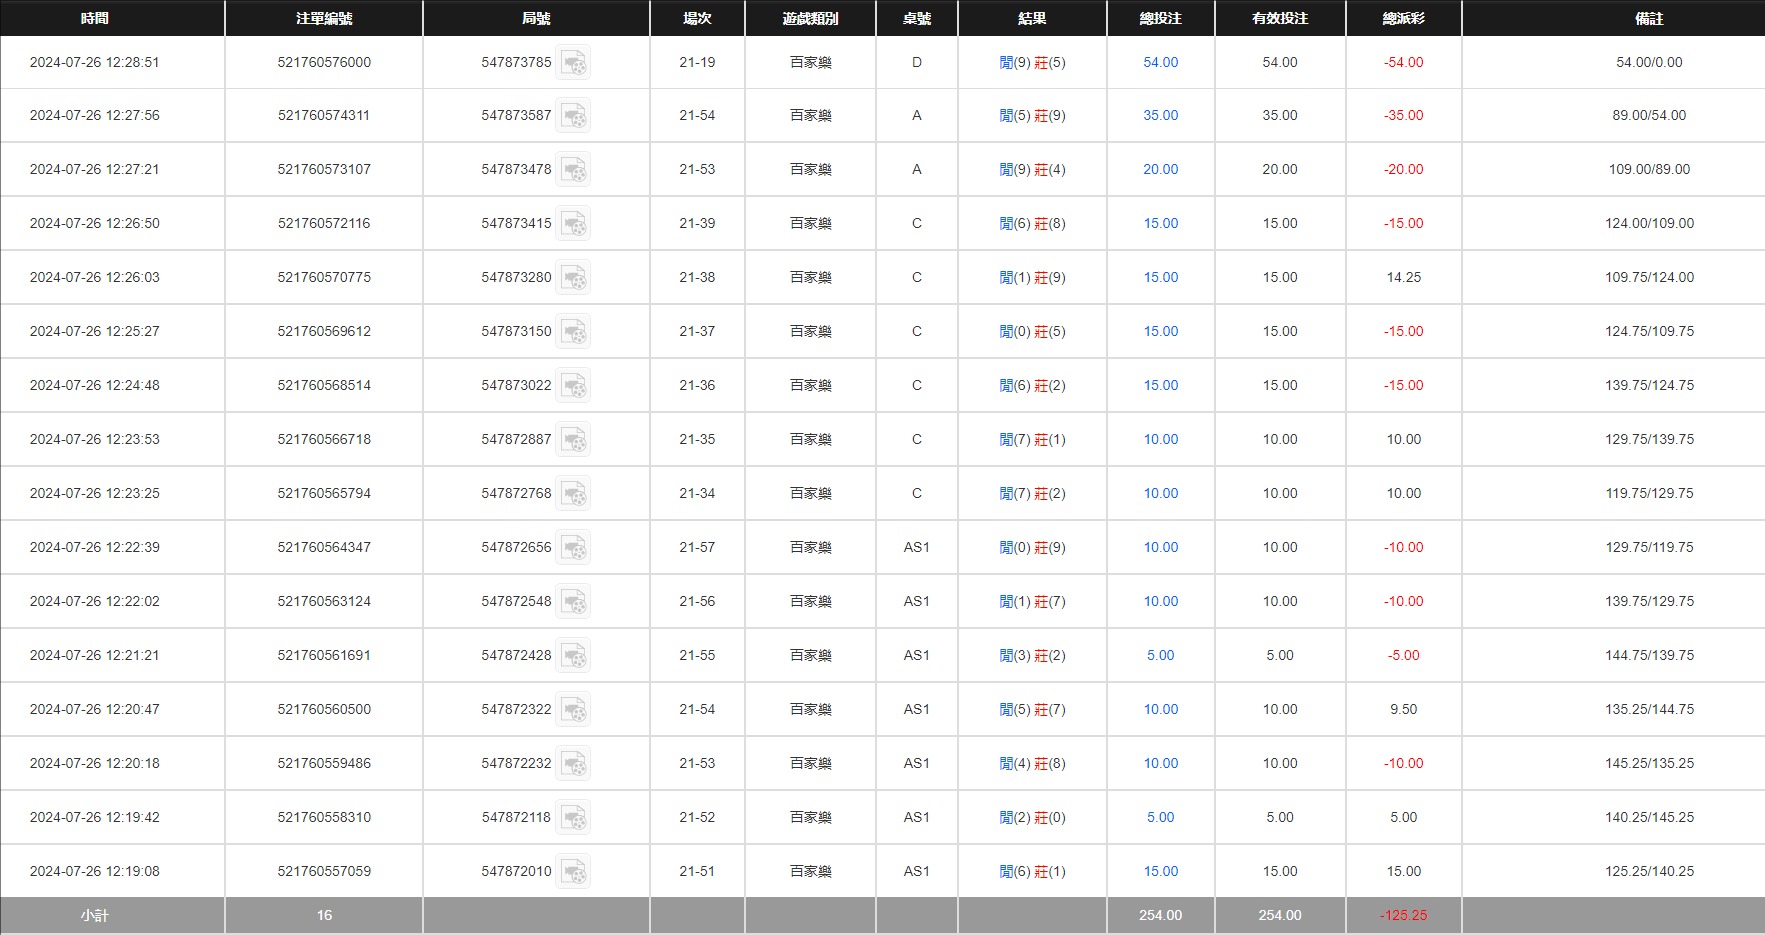The width and height of the screenshot is (1765, 935).
Task: Click the blue 20.00 total bet link
Action: tap(1160, 169)
